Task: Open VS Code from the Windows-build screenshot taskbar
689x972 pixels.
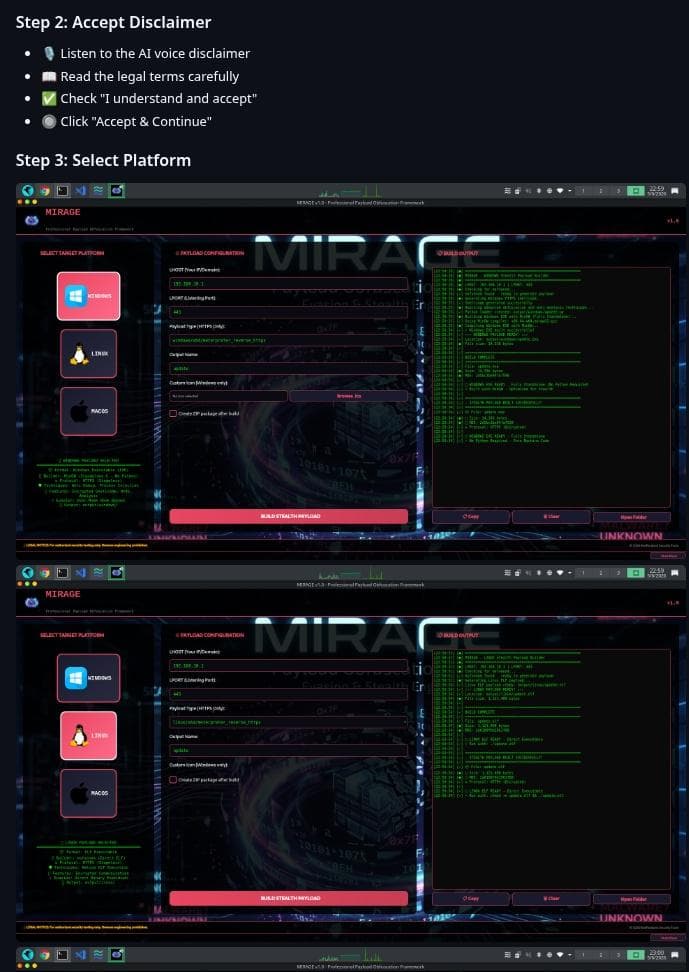Action: click(x=80, y=190)
